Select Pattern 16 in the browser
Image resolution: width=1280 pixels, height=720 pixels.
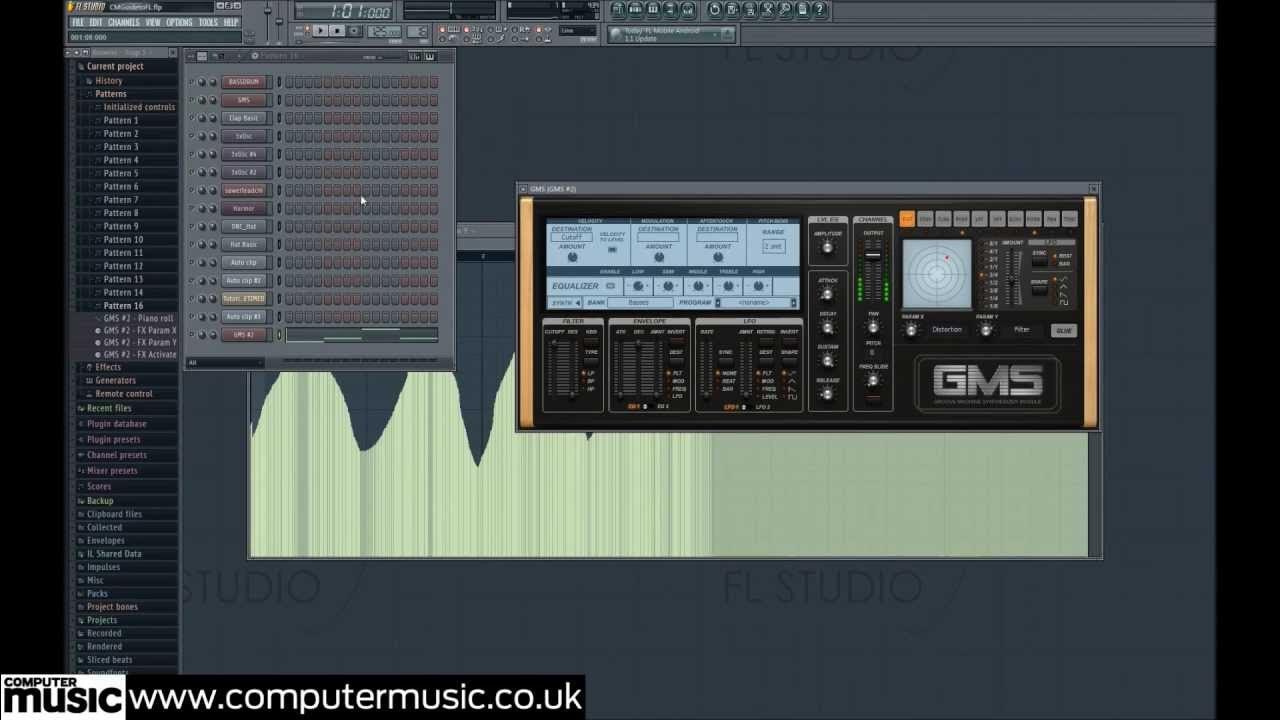click(x=123, y=305)
